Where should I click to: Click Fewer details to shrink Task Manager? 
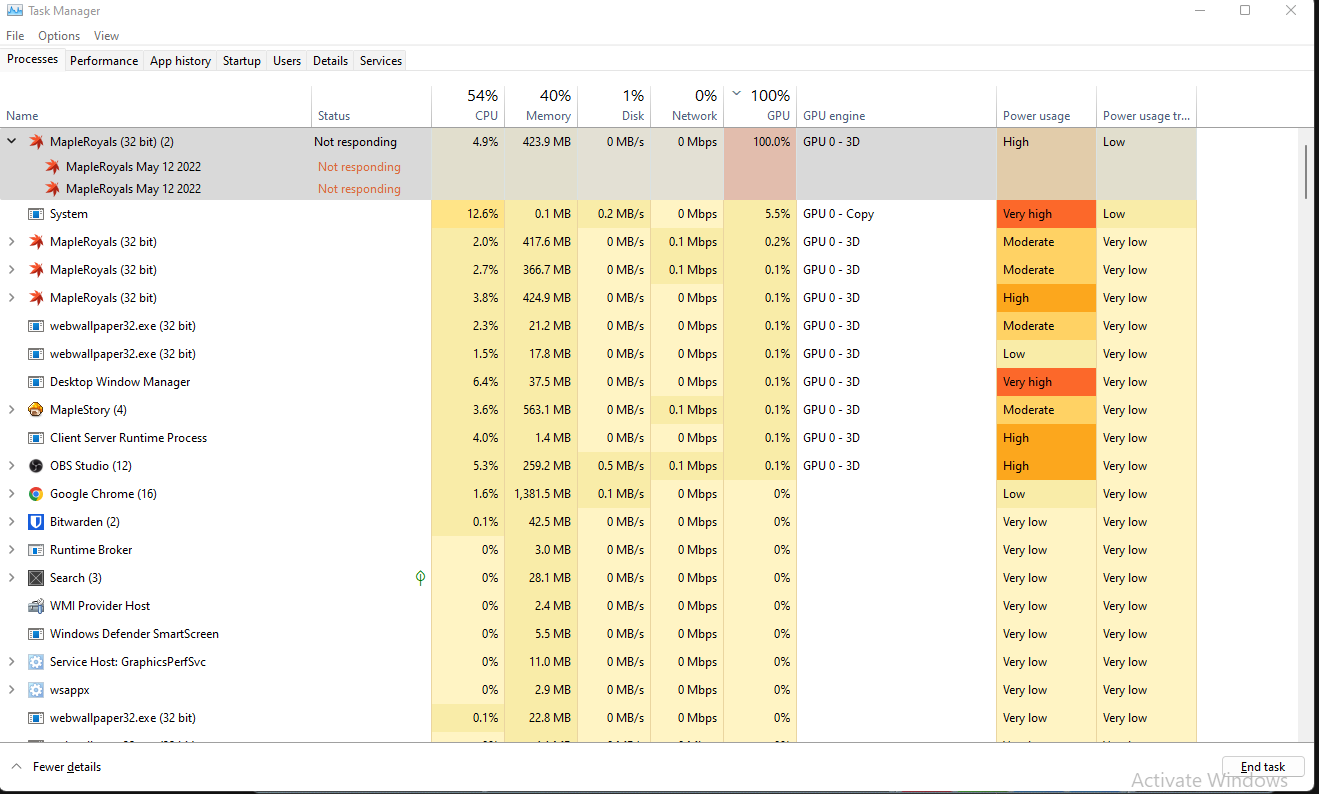[x=57, y=767]
